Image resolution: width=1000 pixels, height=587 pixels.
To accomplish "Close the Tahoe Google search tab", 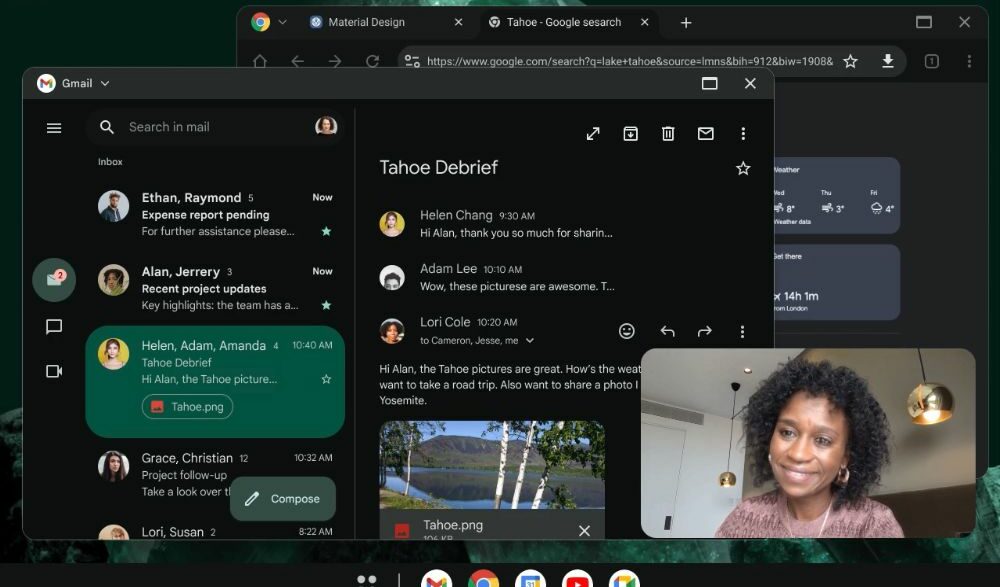I will coord(645,22).
